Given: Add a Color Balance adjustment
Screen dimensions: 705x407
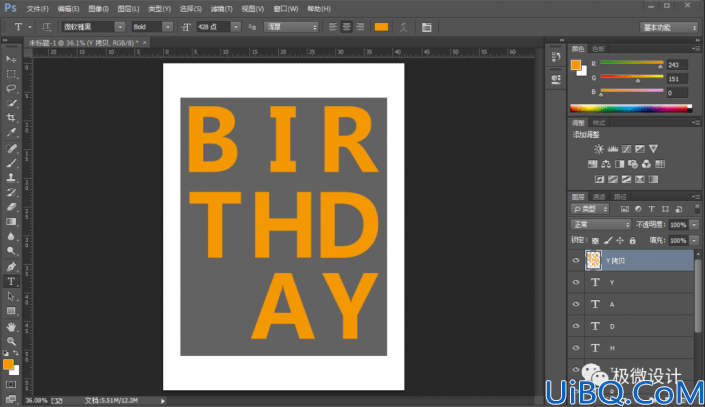Looking at the screenshot, I should point(606,164).
